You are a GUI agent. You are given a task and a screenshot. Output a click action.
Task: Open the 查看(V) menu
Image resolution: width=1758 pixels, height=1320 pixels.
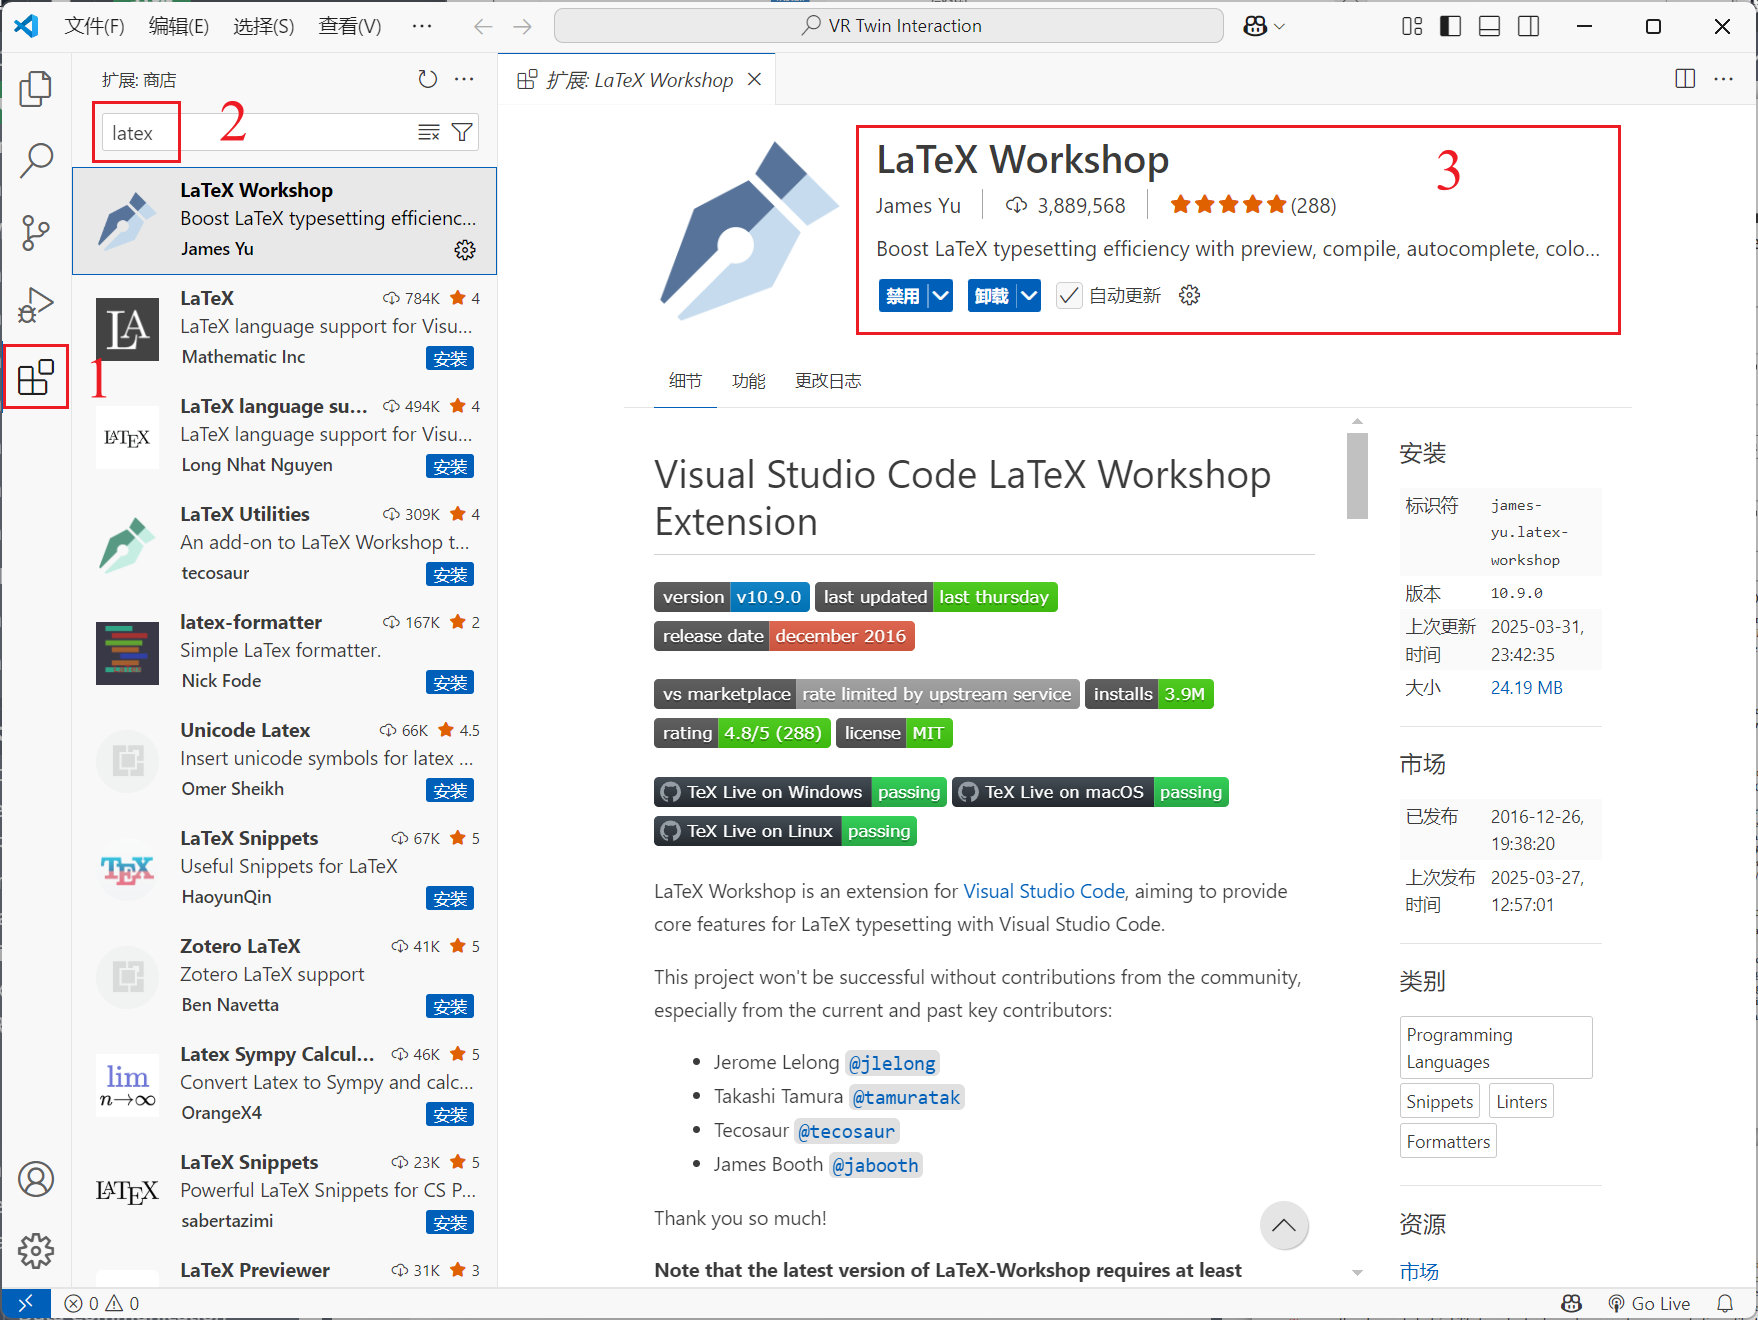tap(350, 26)
